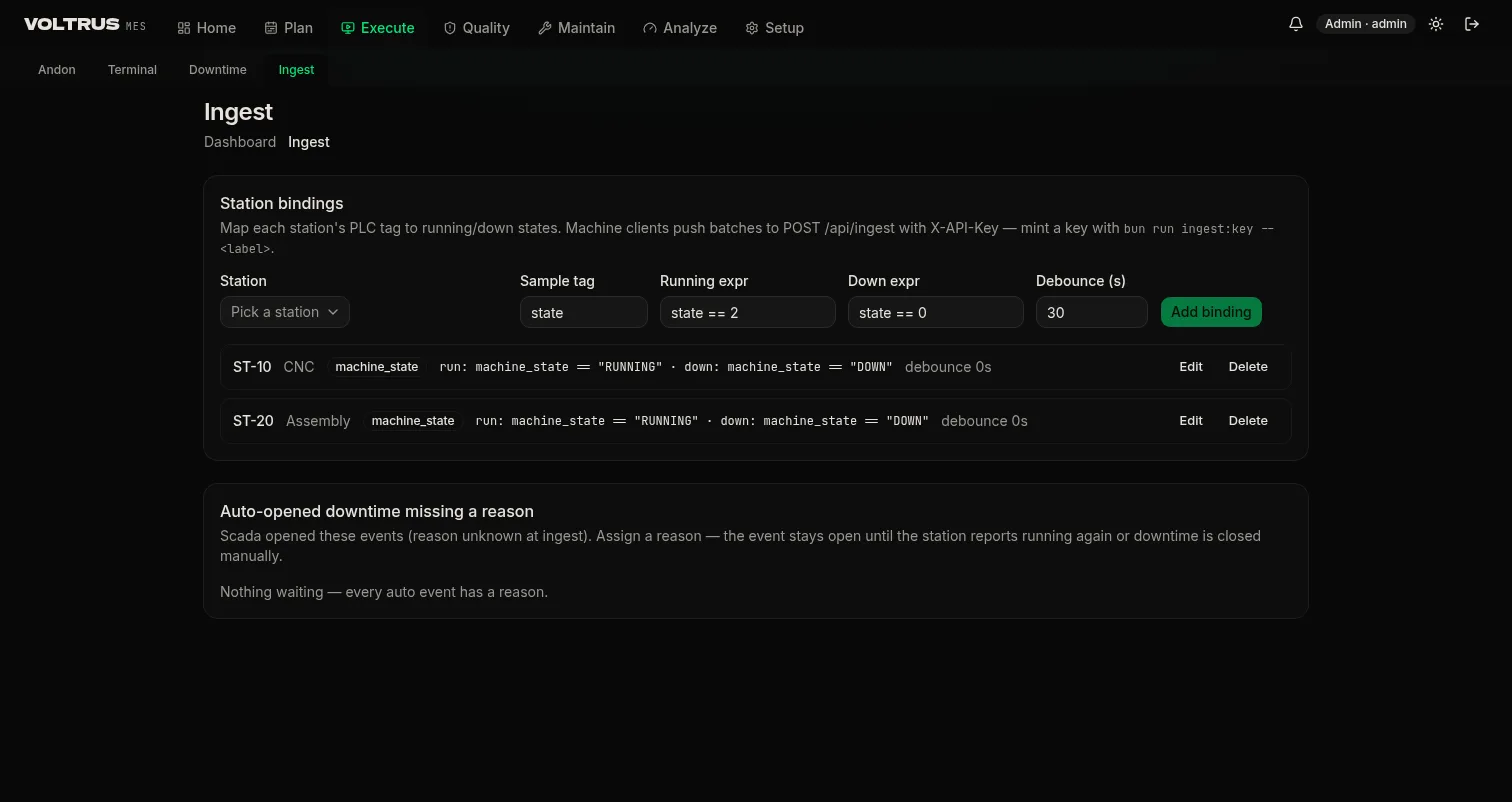The height and width of the screenshot is (802, 1512).
Task: Click the ST-10 run/down expression text
Action: click(666, 367)
